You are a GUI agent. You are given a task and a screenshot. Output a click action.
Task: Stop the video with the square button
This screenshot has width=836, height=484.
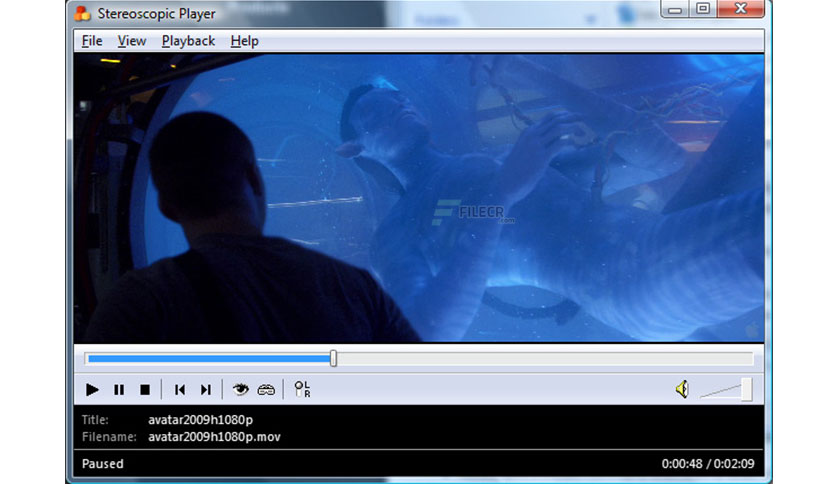[144, 390]
